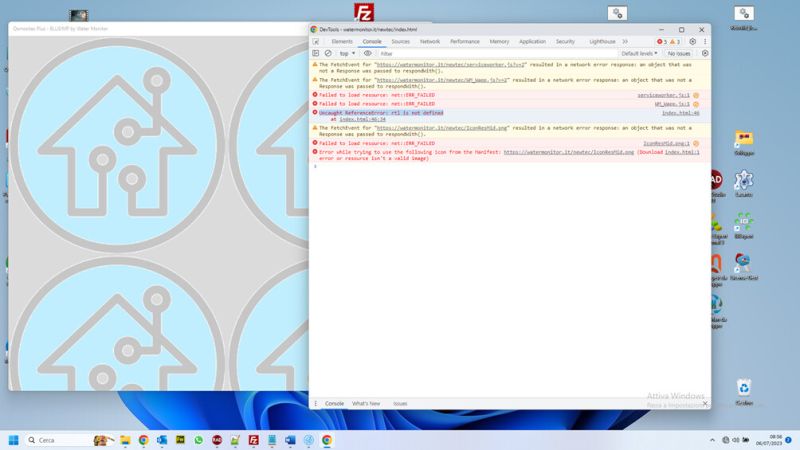Close the DevTools bottom drawer
Screen dimensions: 800x450
[x=705, y=404]
